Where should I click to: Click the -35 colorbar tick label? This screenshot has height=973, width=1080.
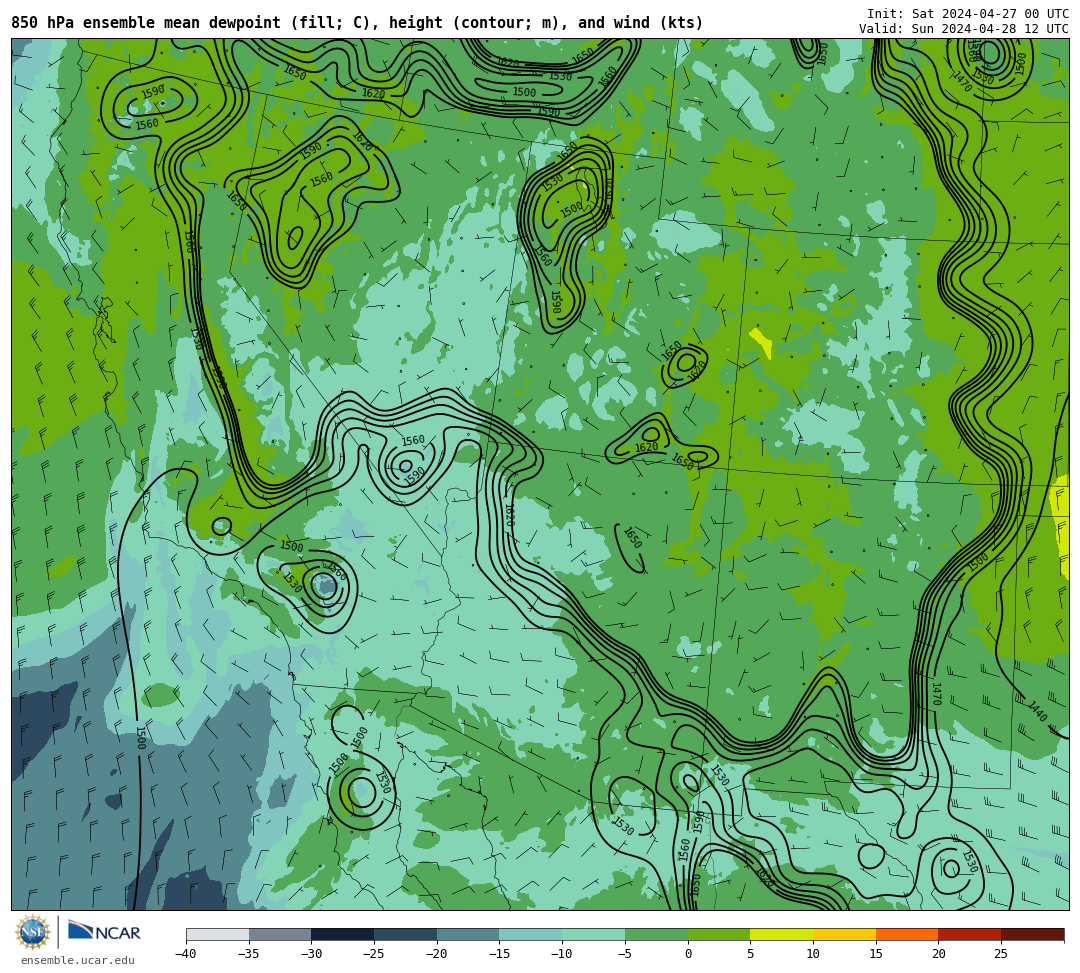[x=249, y=954]
